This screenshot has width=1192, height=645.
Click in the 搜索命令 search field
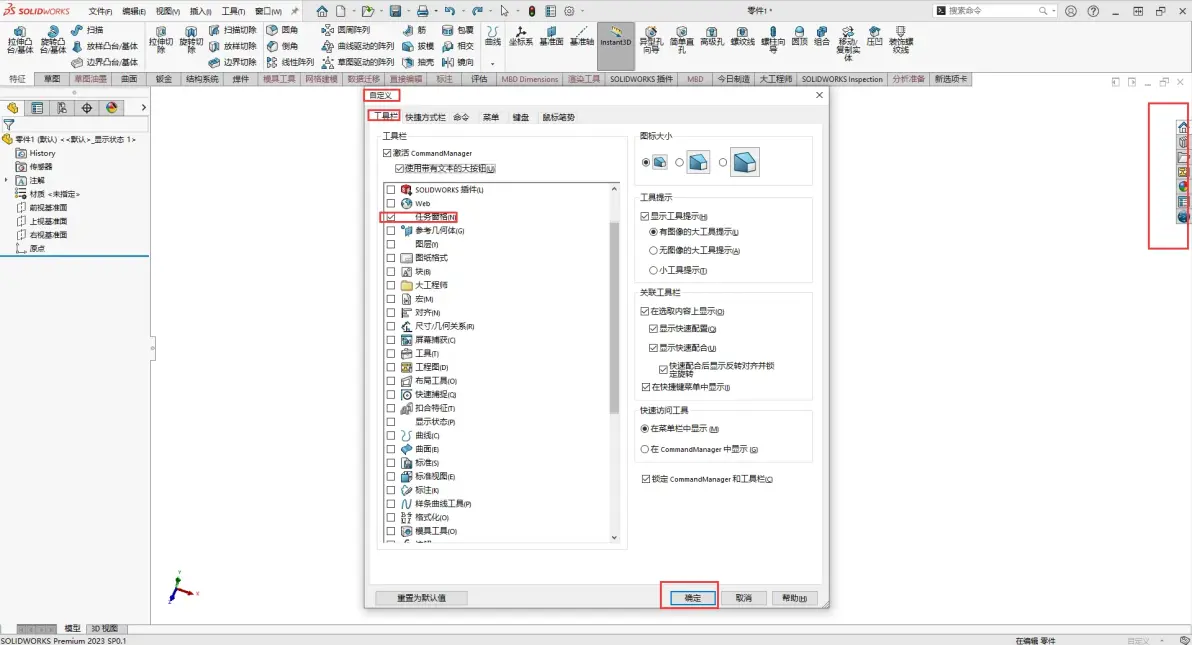(x=992, y=11)
